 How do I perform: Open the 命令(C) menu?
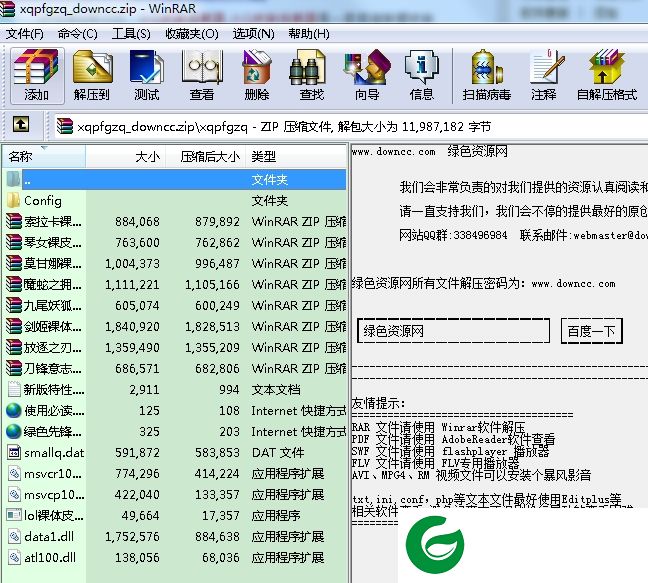pyautogui.click(x=78, y=33)
